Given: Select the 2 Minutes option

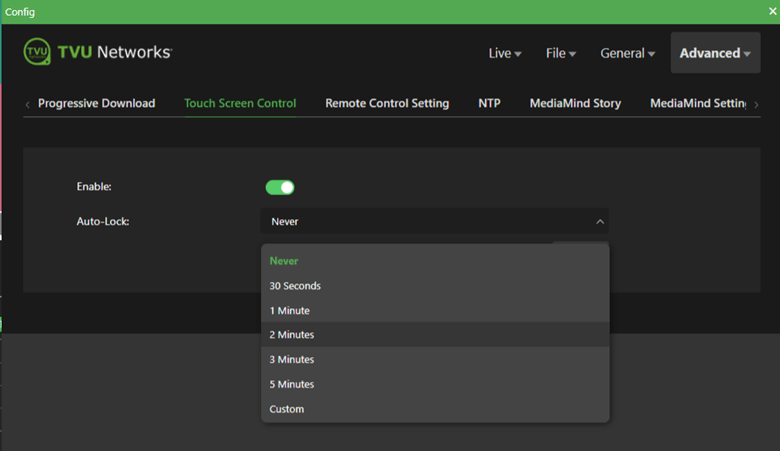Looking at the screenshot, I should tap(435, 335).
